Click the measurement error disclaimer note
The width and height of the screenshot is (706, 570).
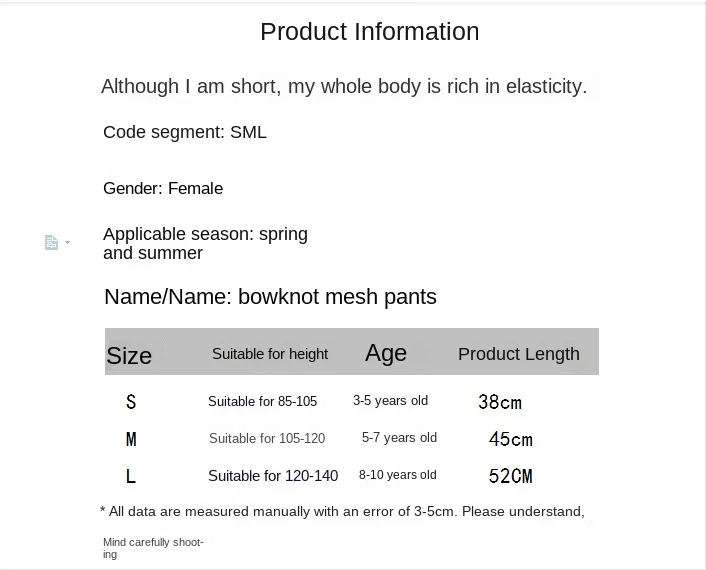tap(342, 512)
